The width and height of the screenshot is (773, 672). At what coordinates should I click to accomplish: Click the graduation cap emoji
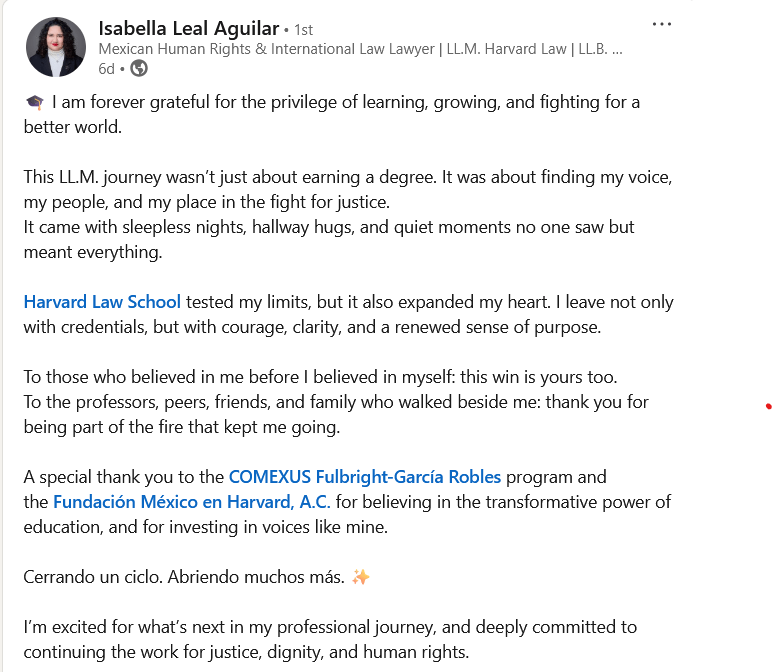tap(34, 102)
